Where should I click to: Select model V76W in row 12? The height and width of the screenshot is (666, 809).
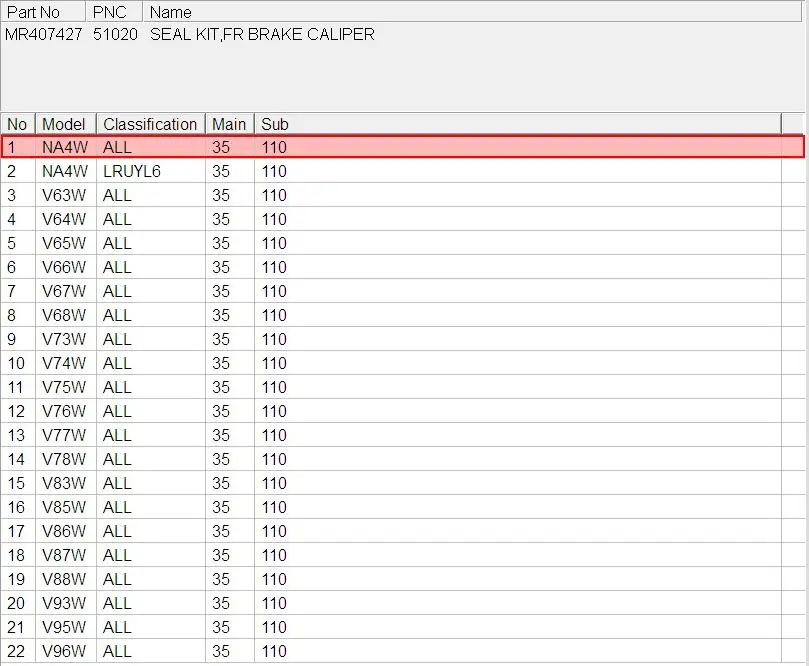click(64, 411)
